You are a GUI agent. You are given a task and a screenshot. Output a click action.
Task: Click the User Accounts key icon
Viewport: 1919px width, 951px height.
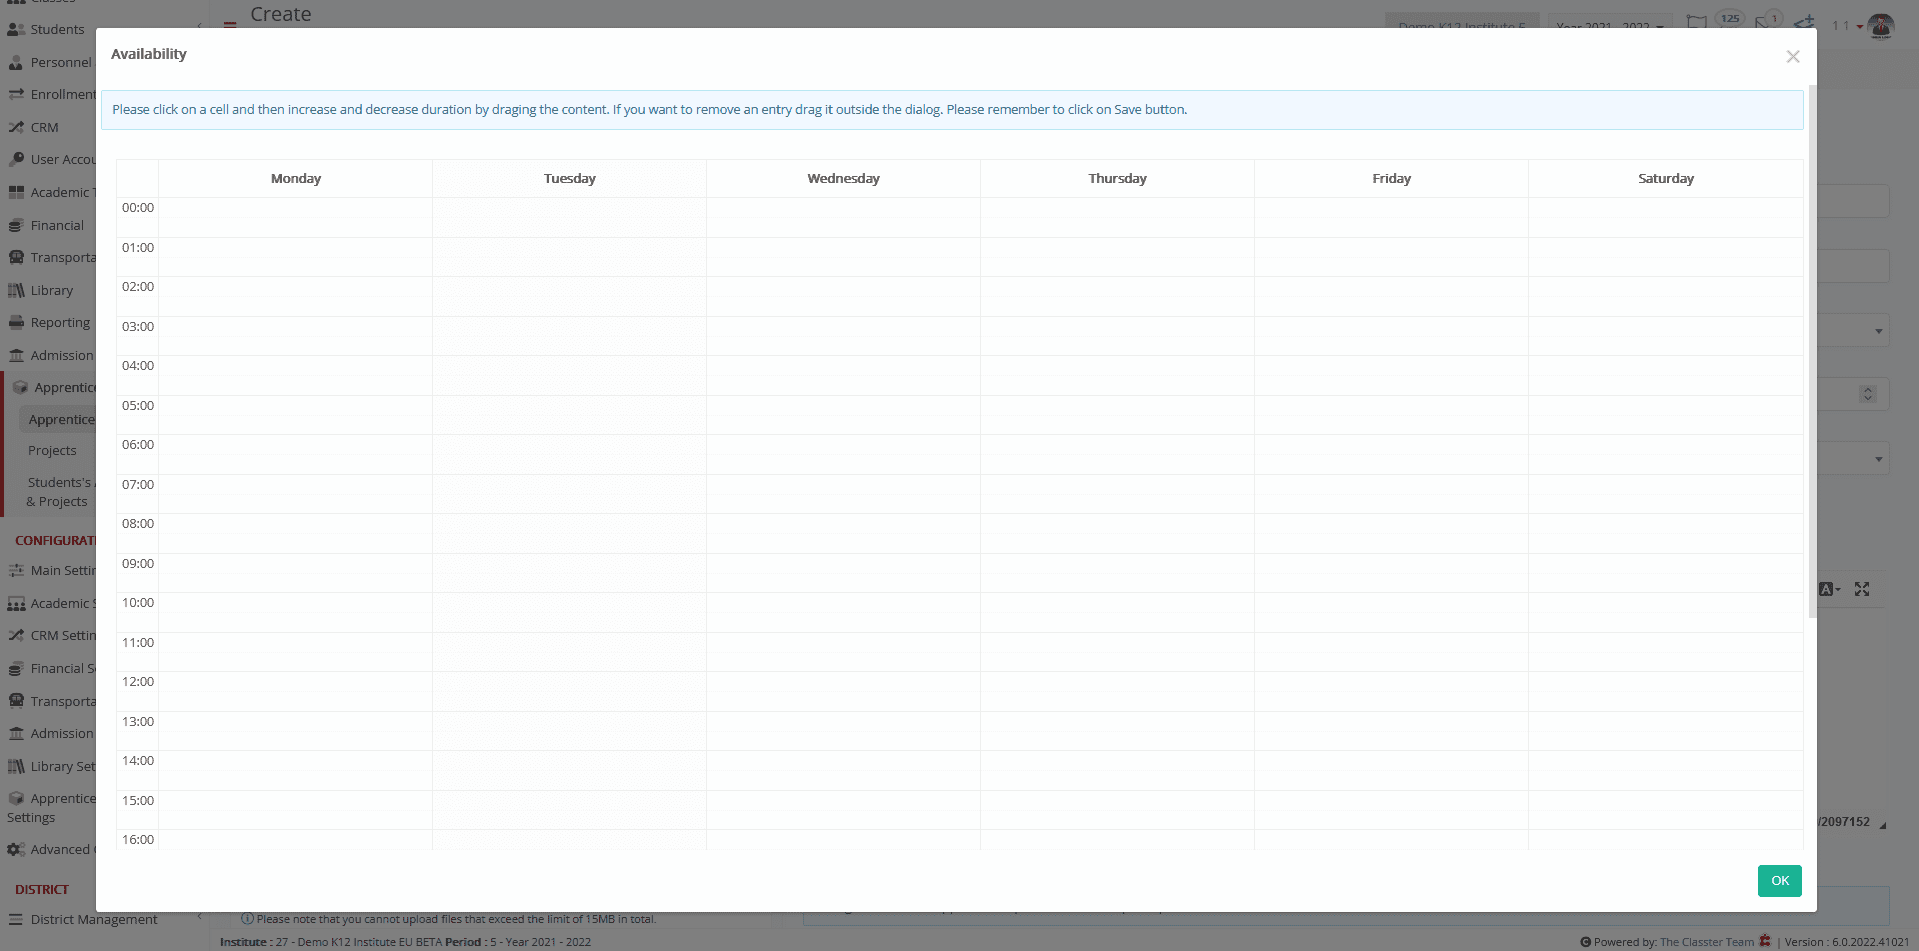(16, 160)
